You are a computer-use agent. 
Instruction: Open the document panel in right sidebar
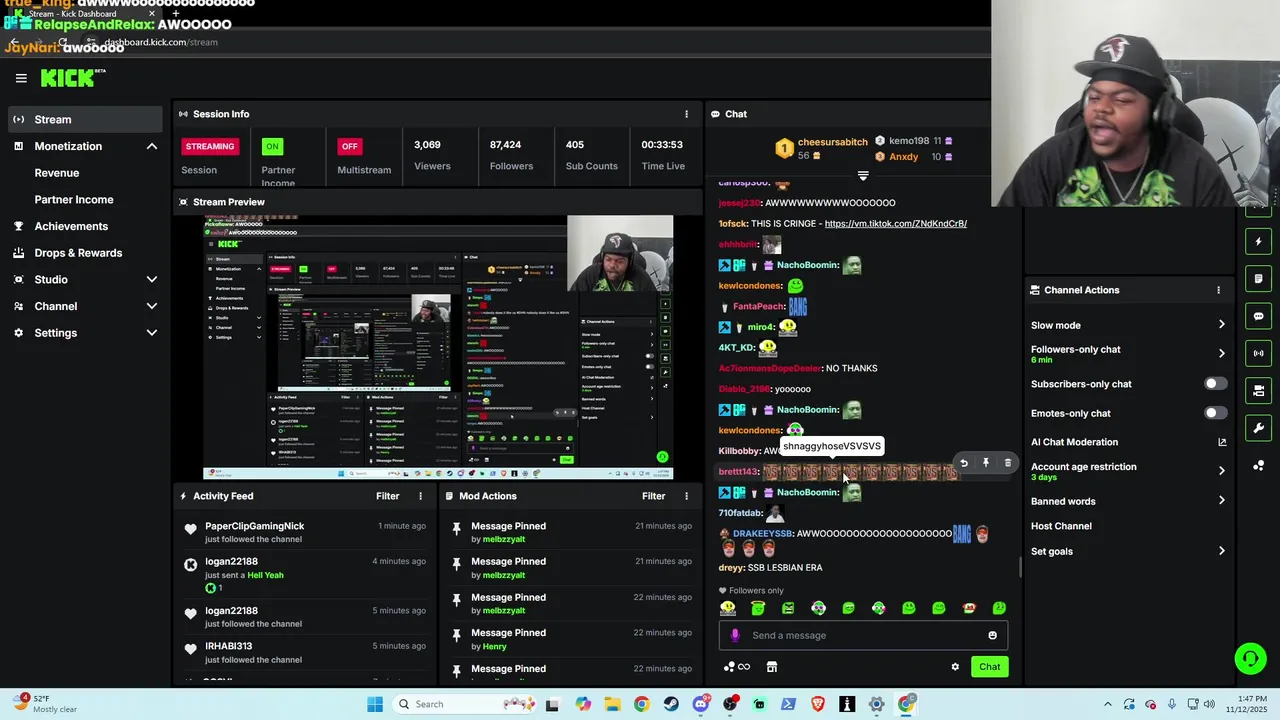(x=1259, y=278)
